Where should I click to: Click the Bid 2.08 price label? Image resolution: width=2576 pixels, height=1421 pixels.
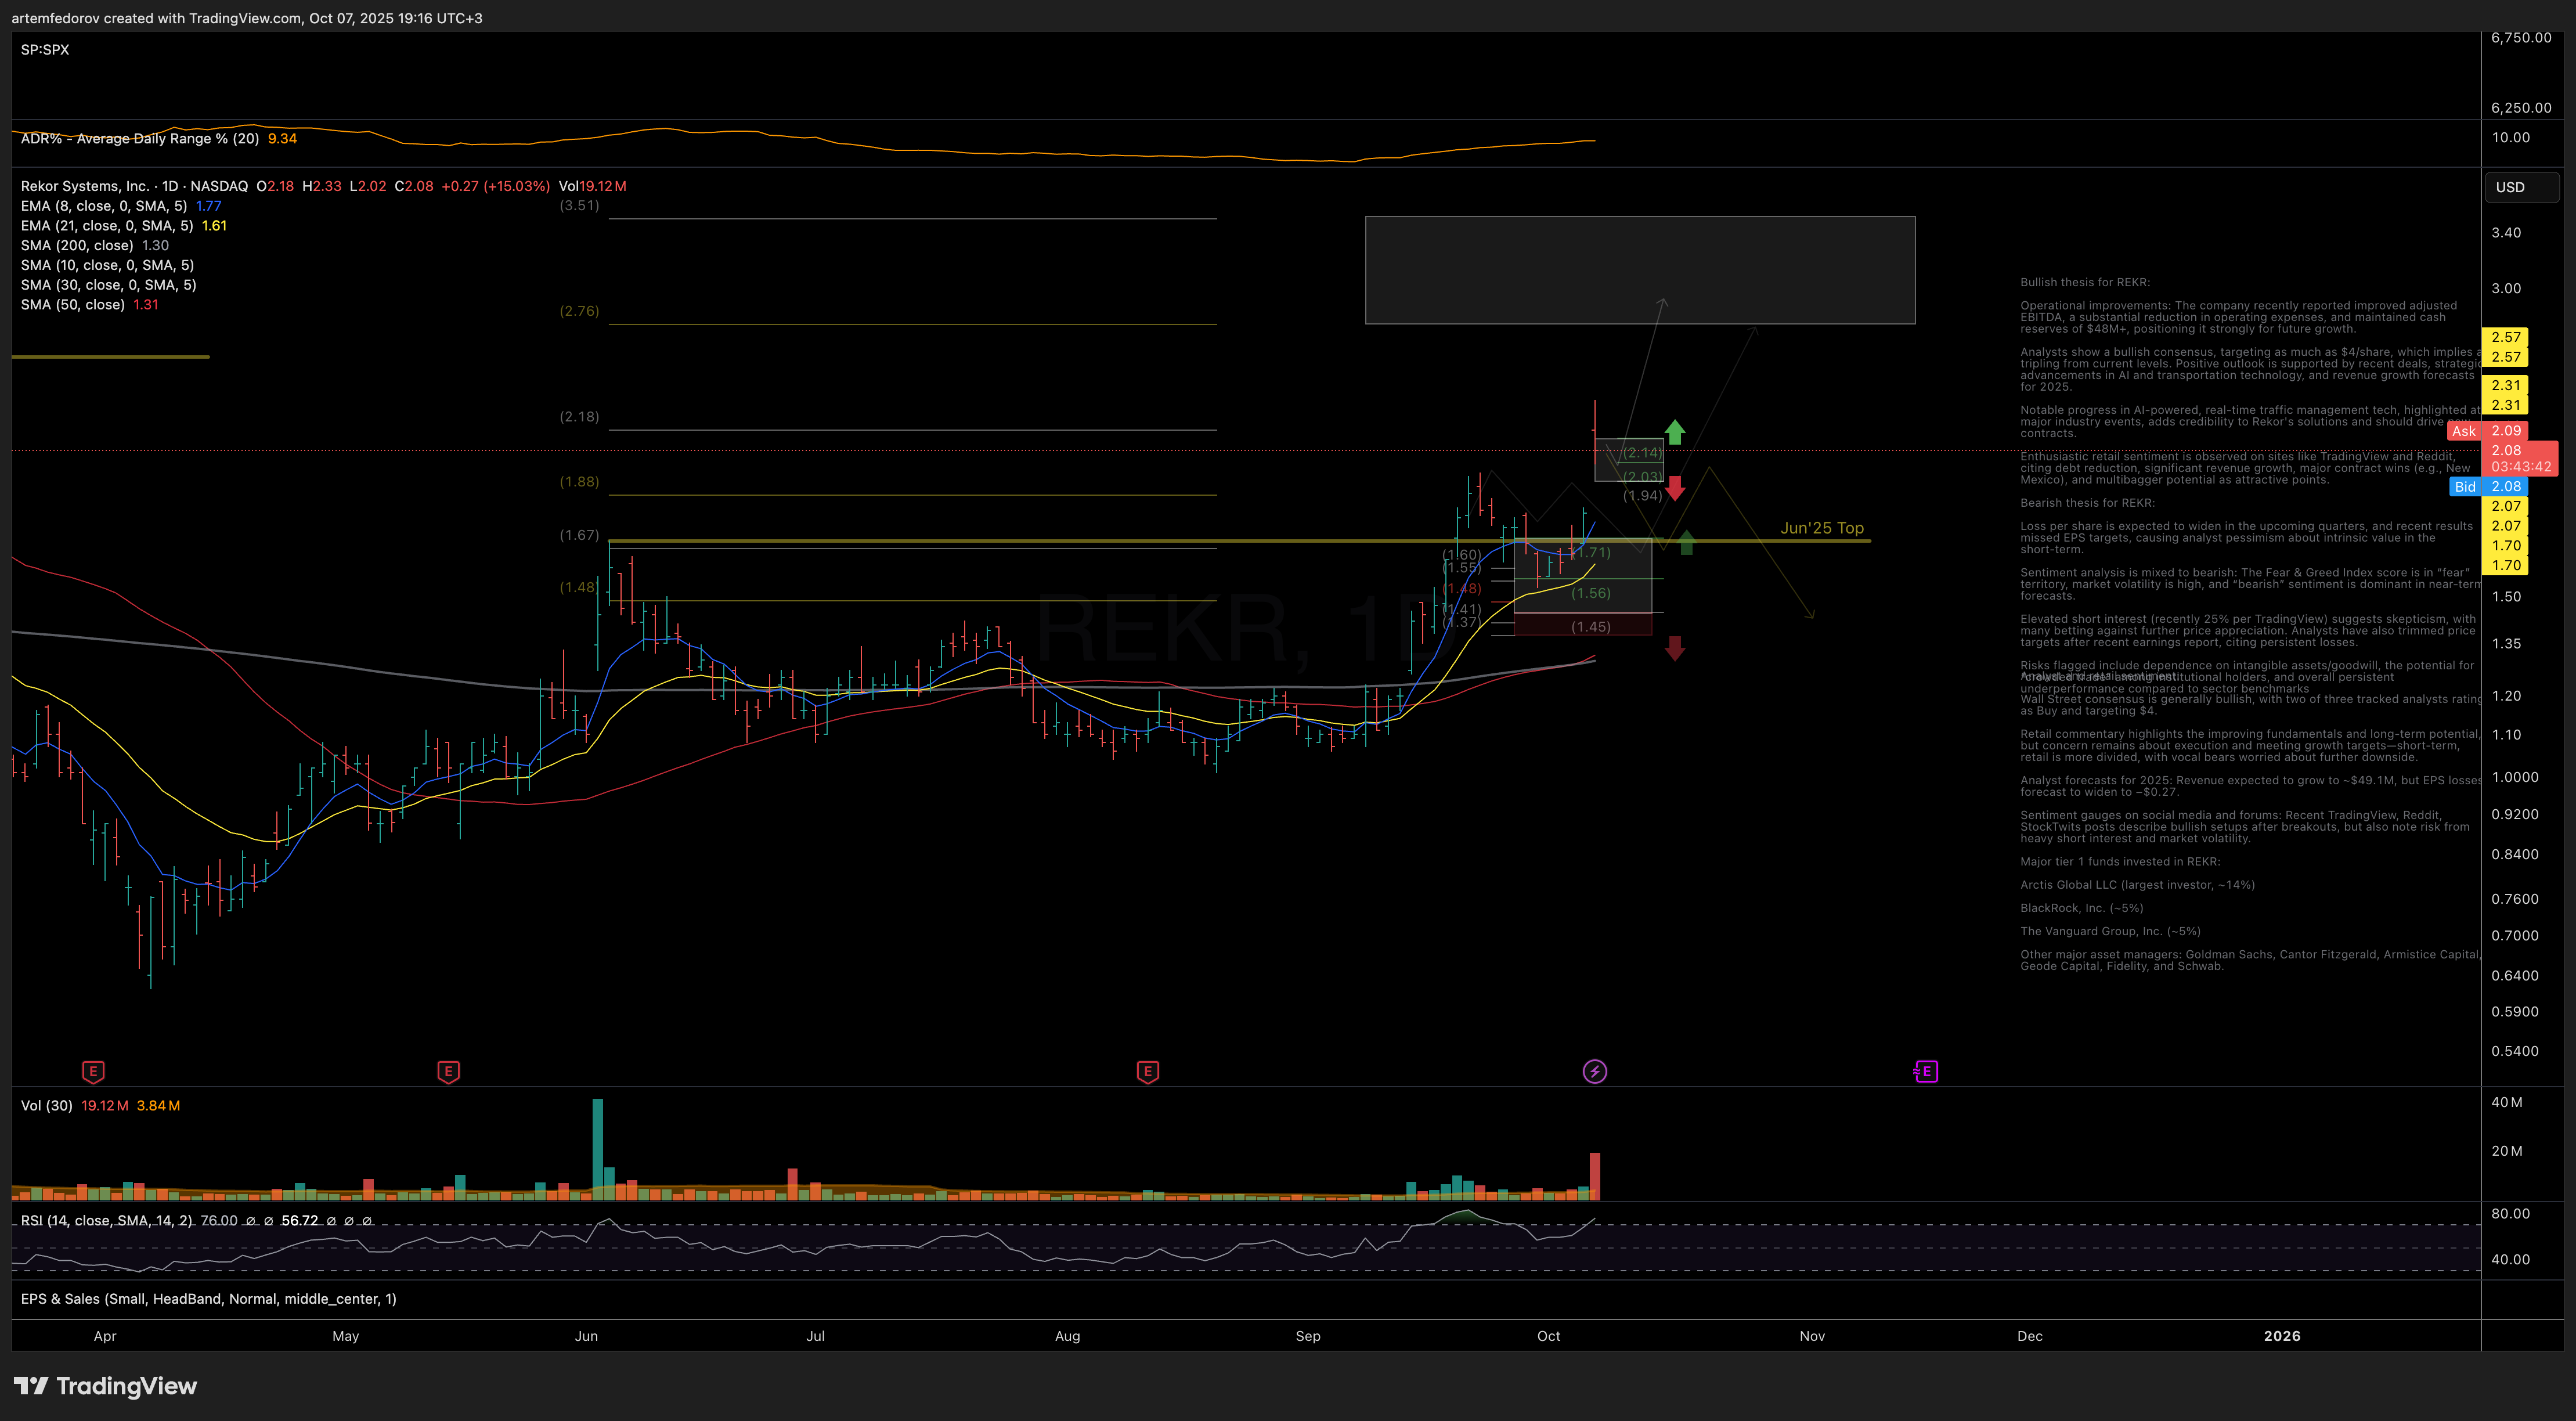pyautogui.click(x=2488, y=487)
